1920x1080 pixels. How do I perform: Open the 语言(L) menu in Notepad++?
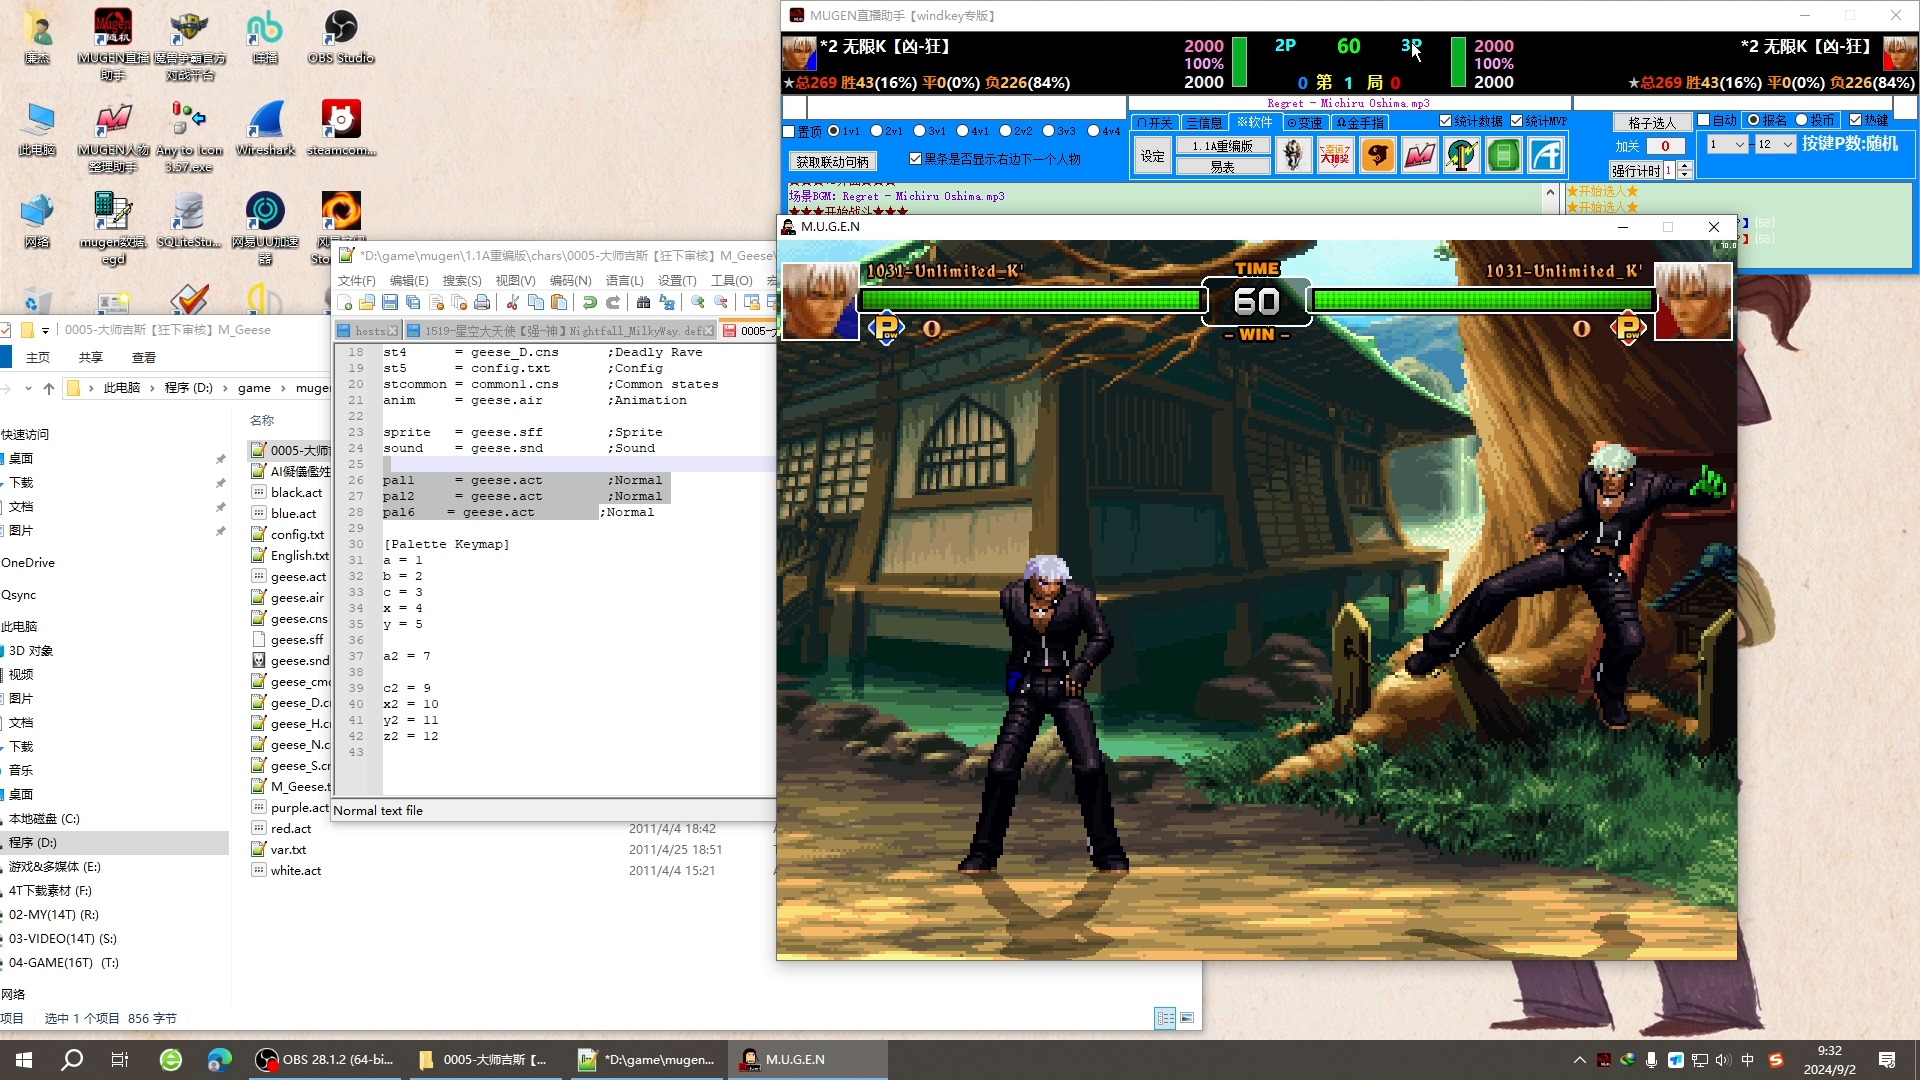[x=625, y=280]
